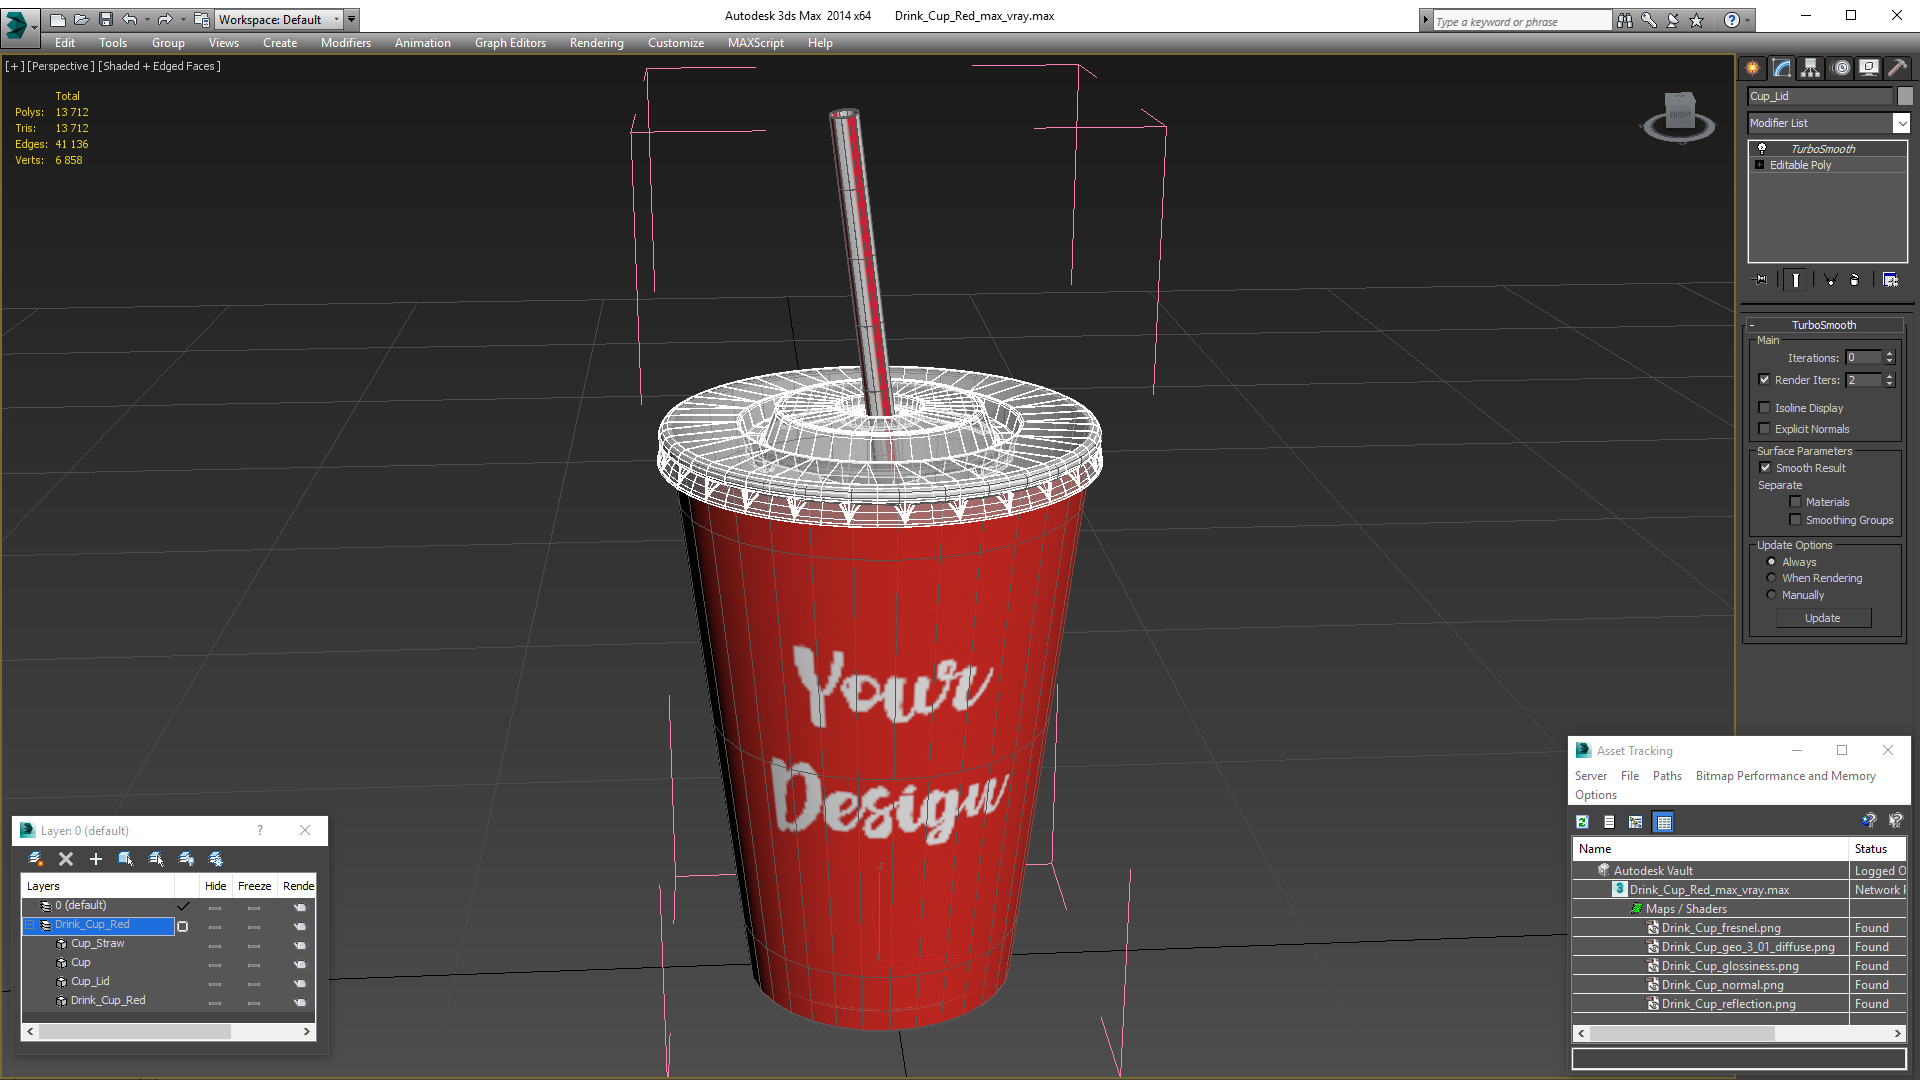The height and width of the screenshot is (1080, 1920).
Task: Open the Rendering menu
Action: [596, 43]
